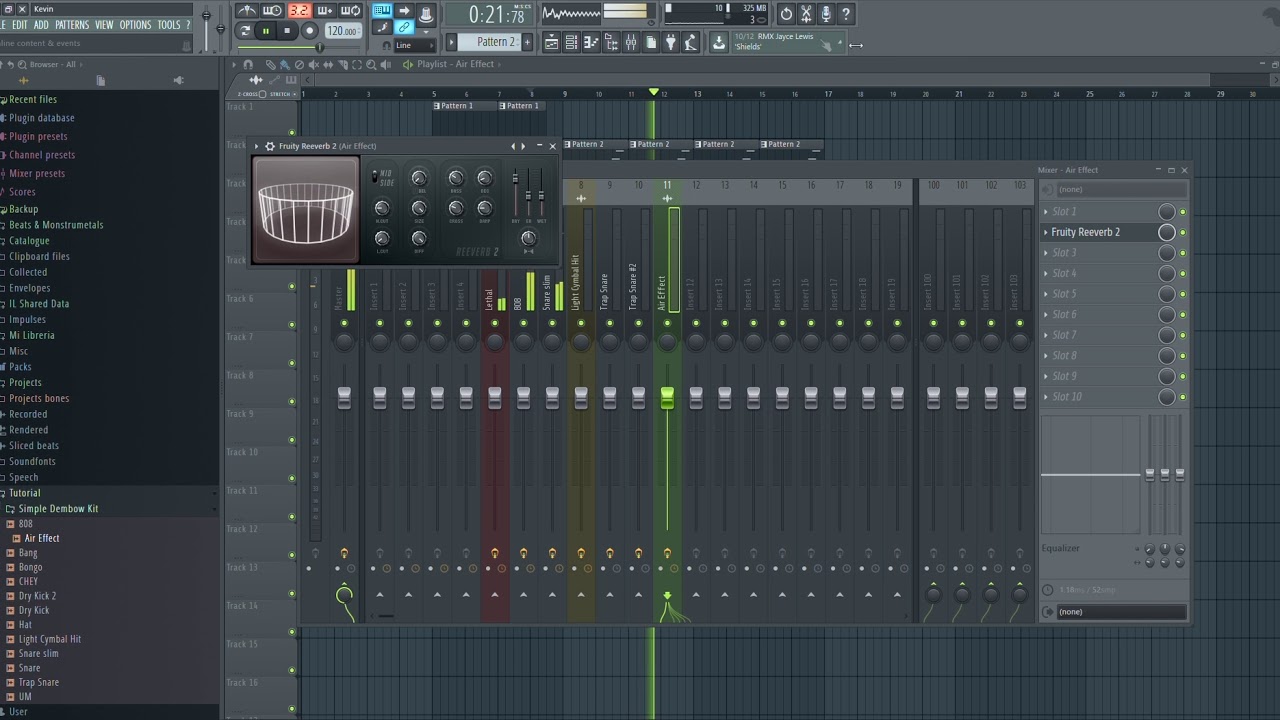
Task: Open the Channel rack icon
Action: [571, 42]
